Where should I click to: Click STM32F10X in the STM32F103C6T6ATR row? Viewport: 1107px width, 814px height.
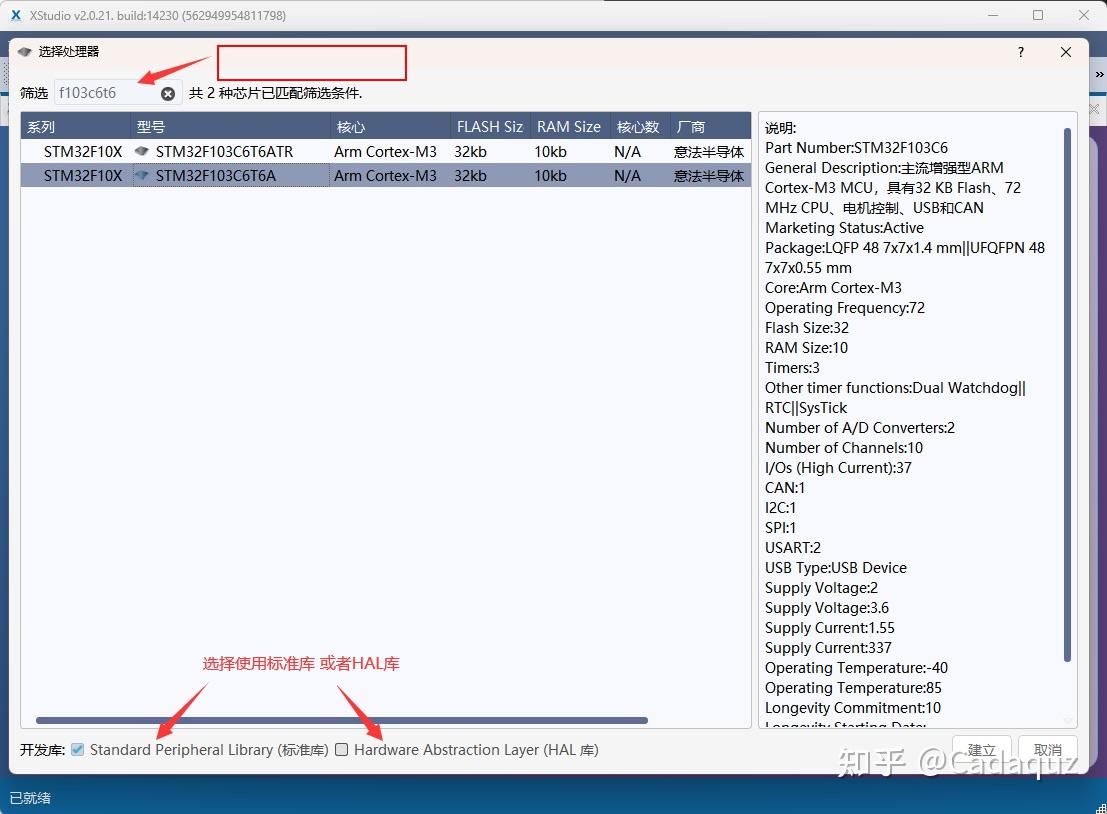[x=83, y=152]
